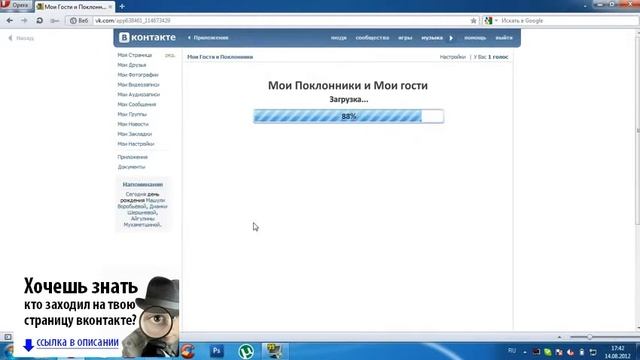Click the RU language indicator
Viewport: 640px width, 360px height.
512,351
